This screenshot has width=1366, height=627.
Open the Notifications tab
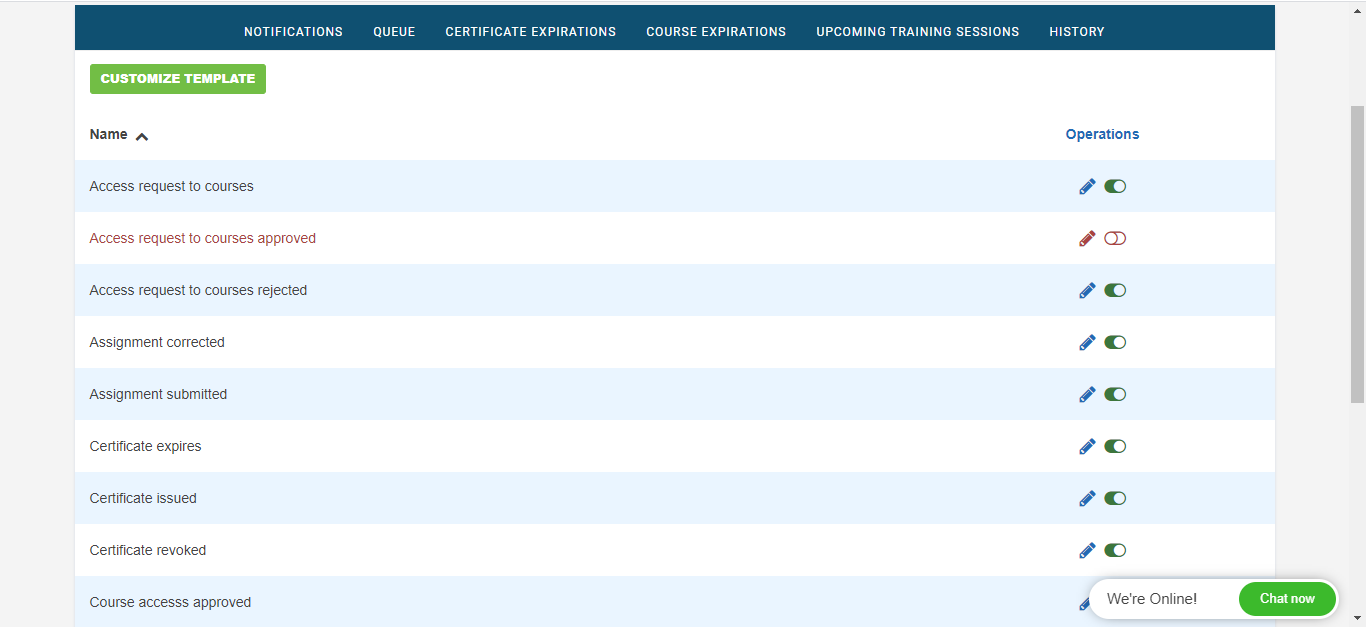tap(293, 31)
